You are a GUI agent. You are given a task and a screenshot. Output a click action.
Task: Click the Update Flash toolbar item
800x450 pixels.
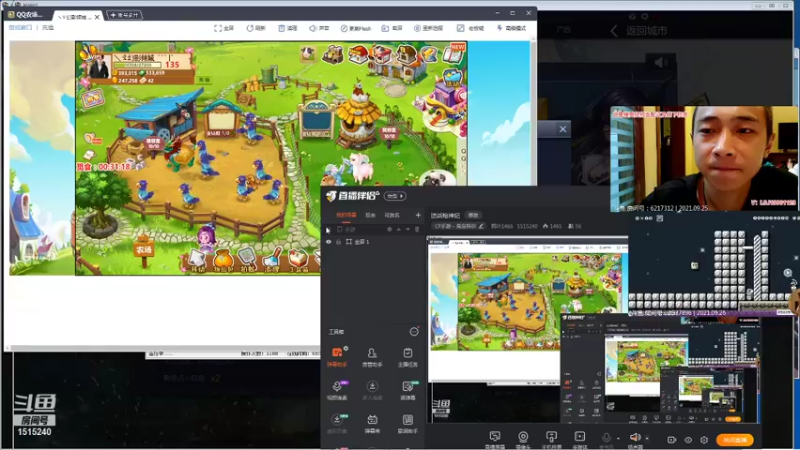click(x=356, y=28)
